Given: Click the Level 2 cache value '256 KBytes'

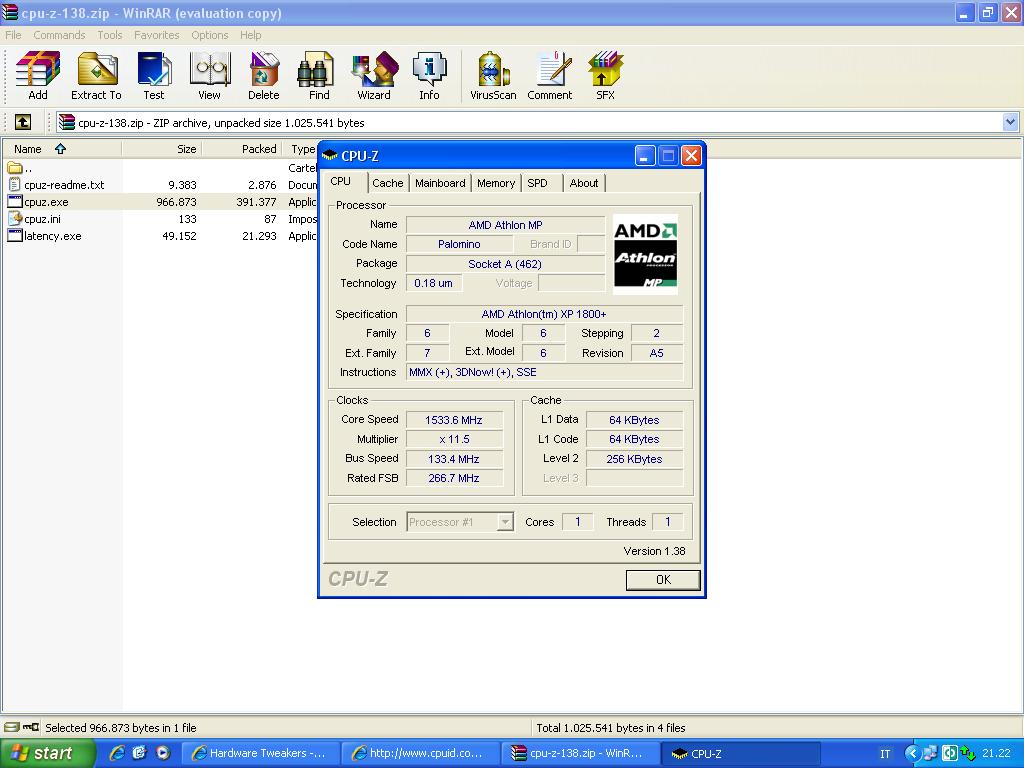Looking at the screenshot, I should (x=634, y=458).
